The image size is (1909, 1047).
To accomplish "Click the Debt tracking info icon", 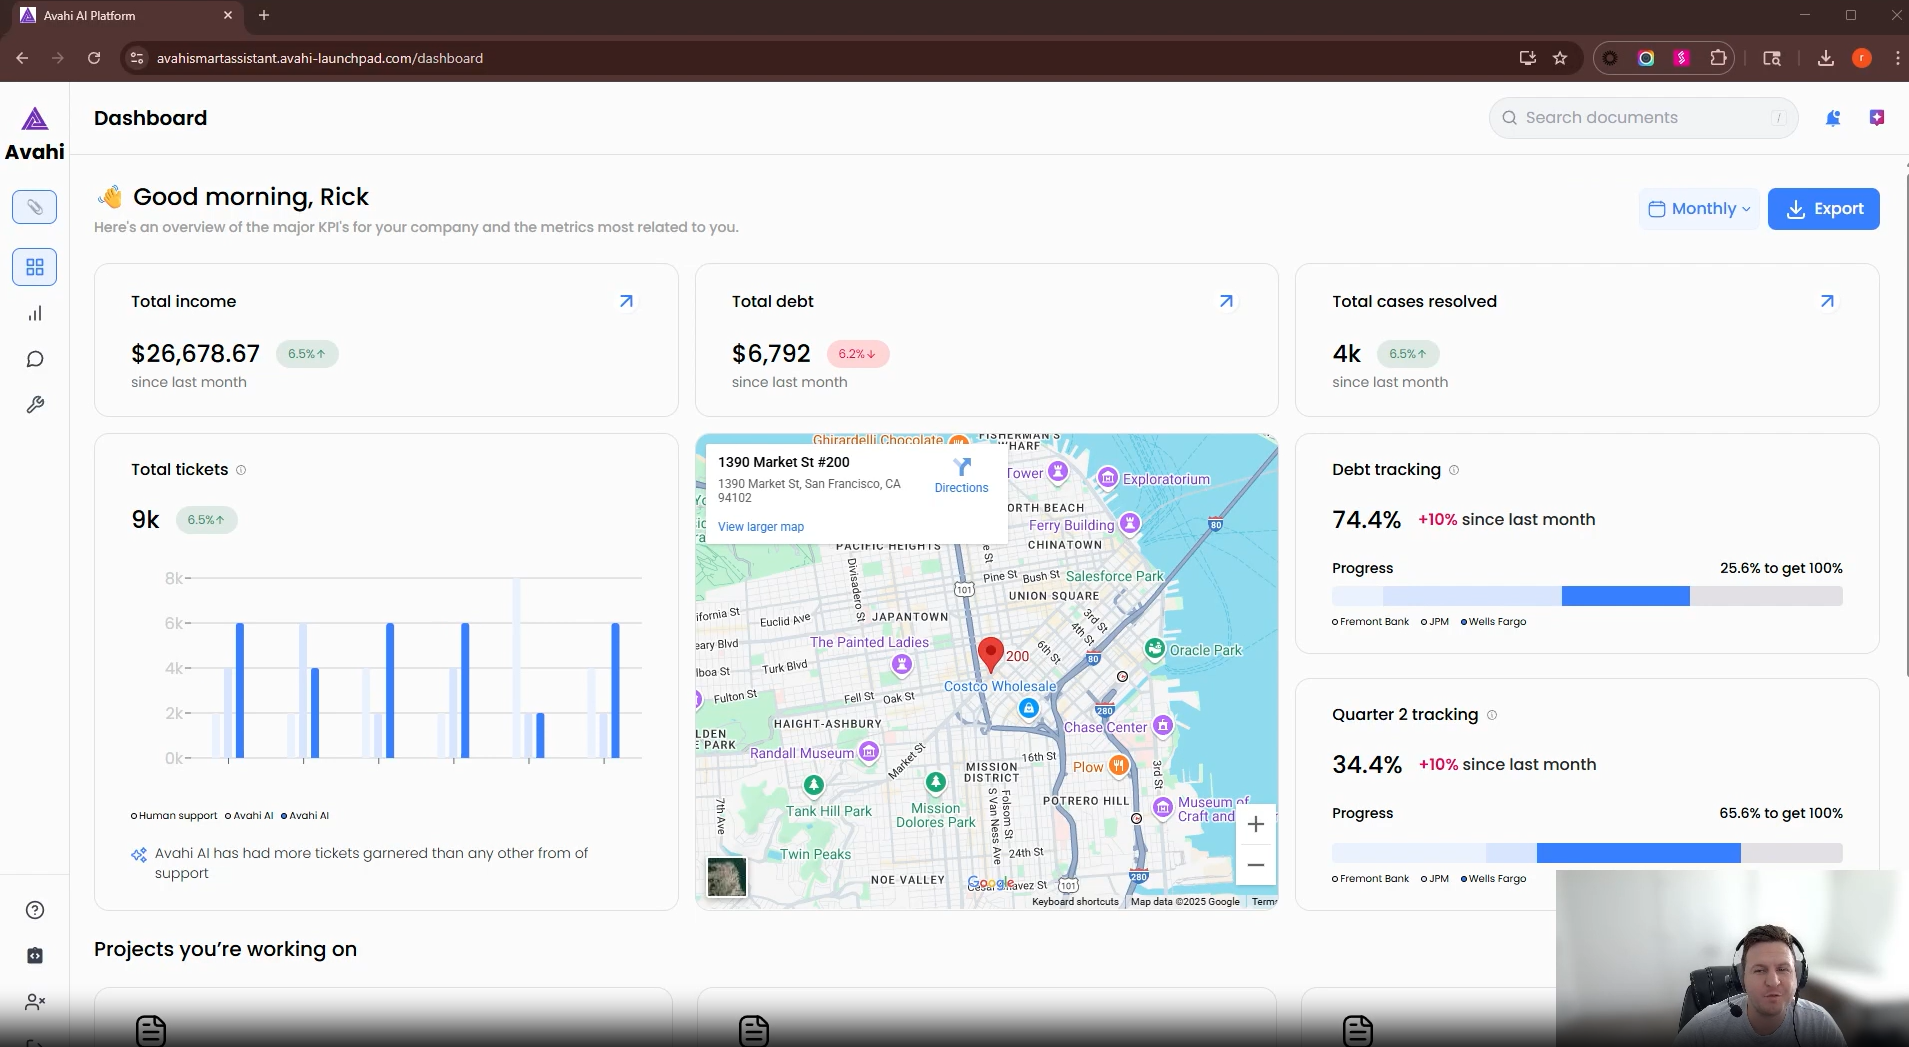I will pyautogui.click(x=1454, y=470).
